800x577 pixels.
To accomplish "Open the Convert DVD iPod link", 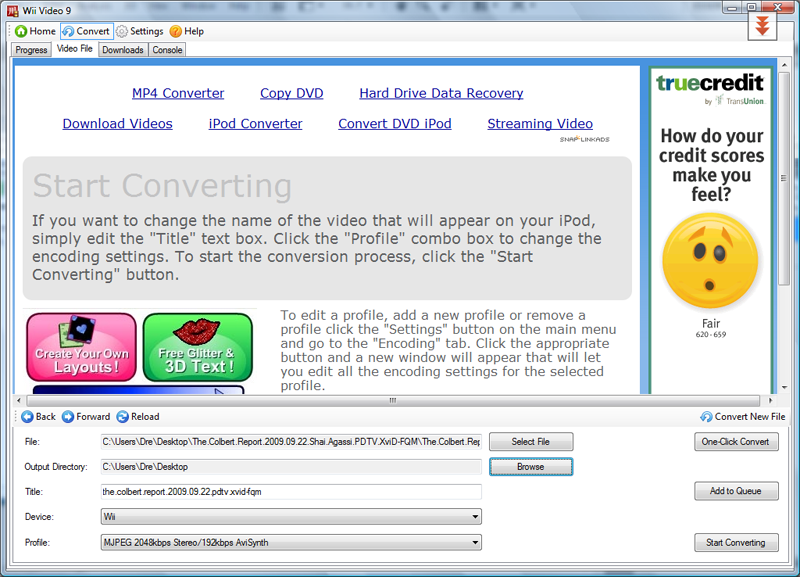I will pos(394,123).
